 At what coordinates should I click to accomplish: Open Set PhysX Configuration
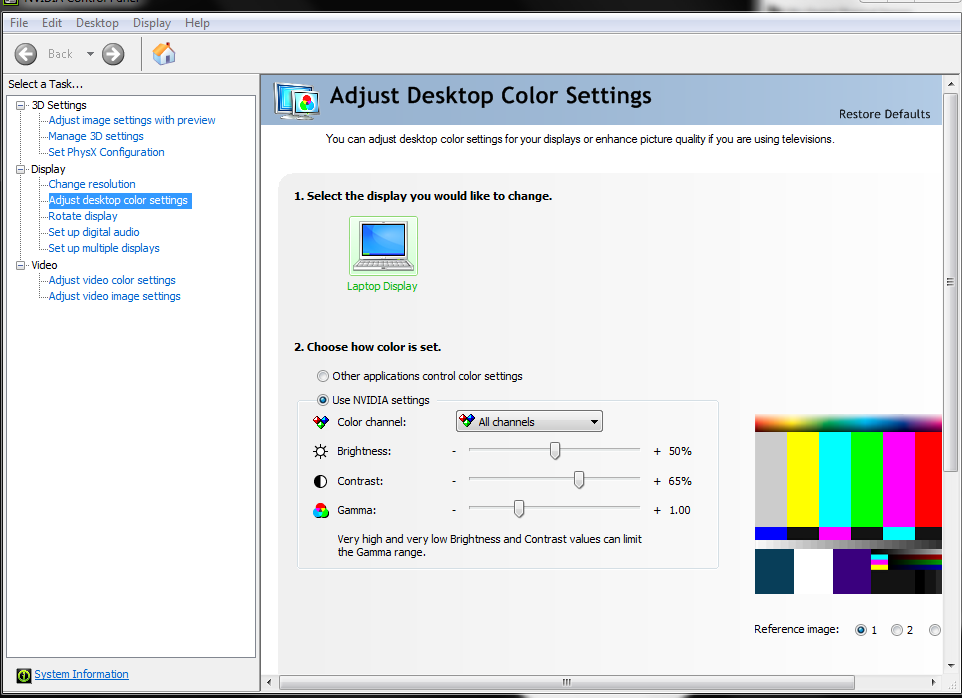click(106, 152)
